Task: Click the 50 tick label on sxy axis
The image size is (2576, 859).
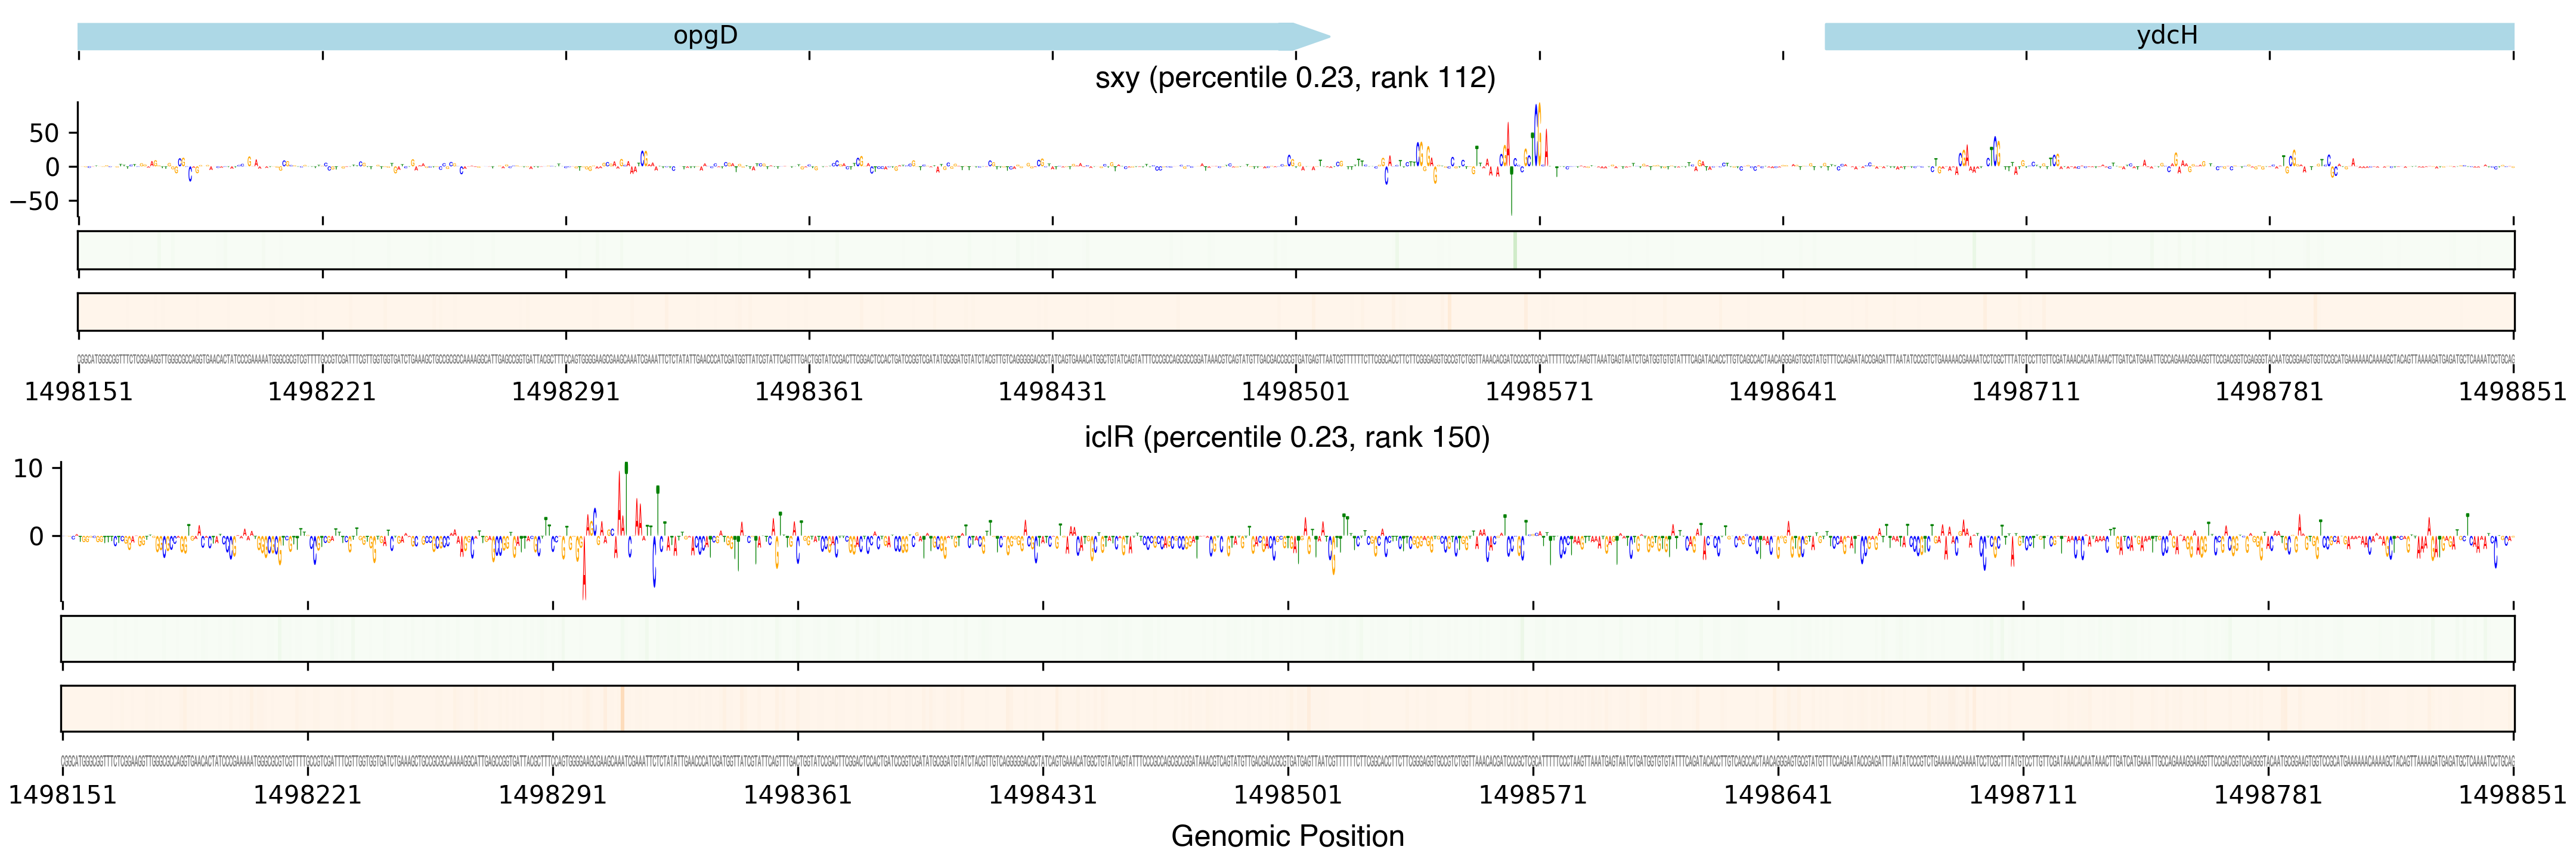Action: pos(44,133)
